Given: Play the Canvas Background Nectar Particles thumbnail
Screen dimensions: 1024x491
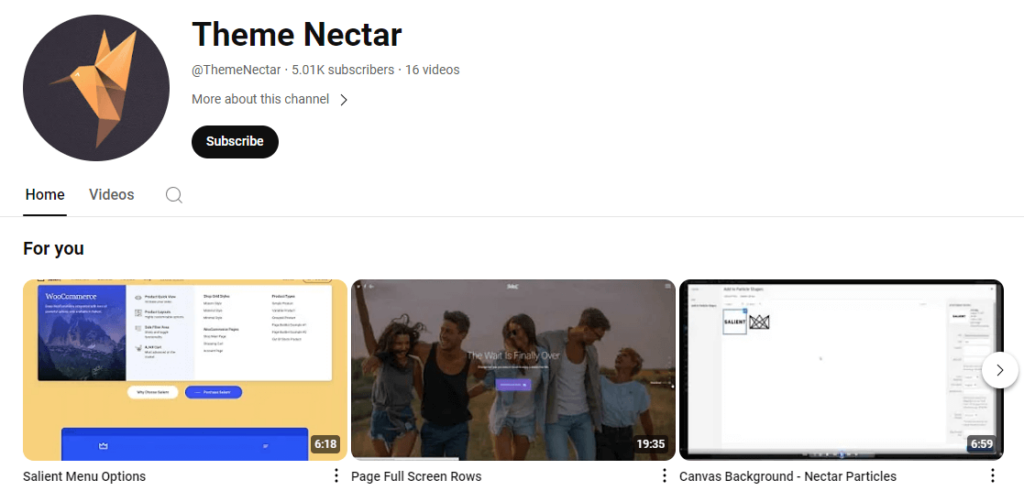Looking at the screenshot, I should [x=841, y=370].
